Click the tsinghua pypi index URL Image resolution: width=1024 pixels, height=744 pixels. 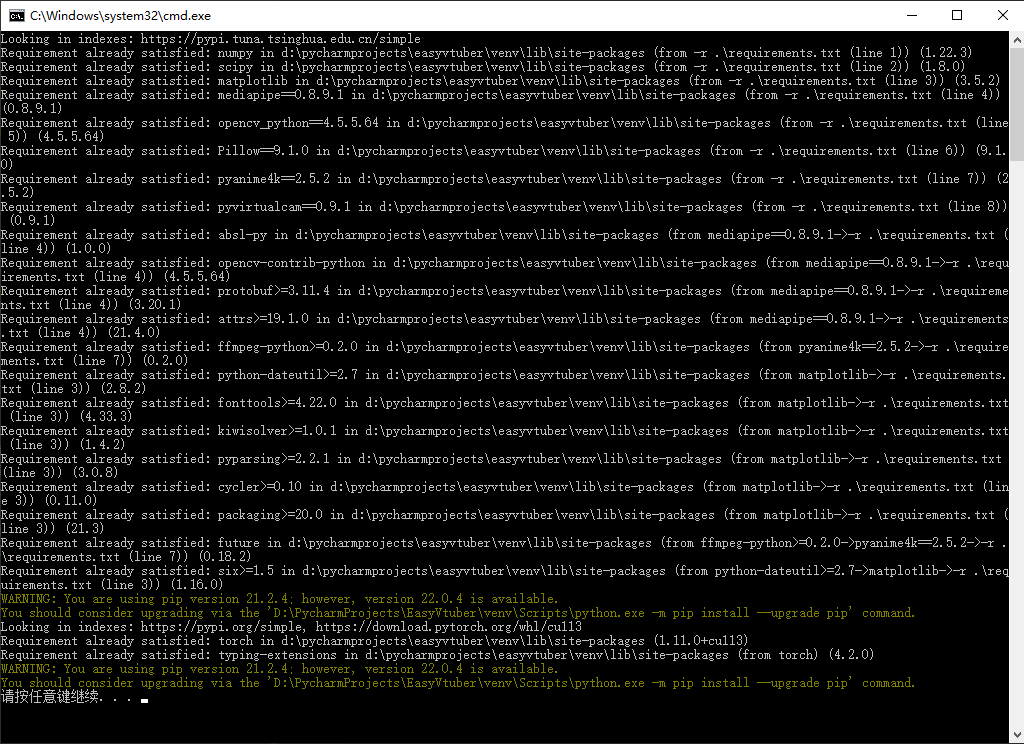(x=281, y=39)
